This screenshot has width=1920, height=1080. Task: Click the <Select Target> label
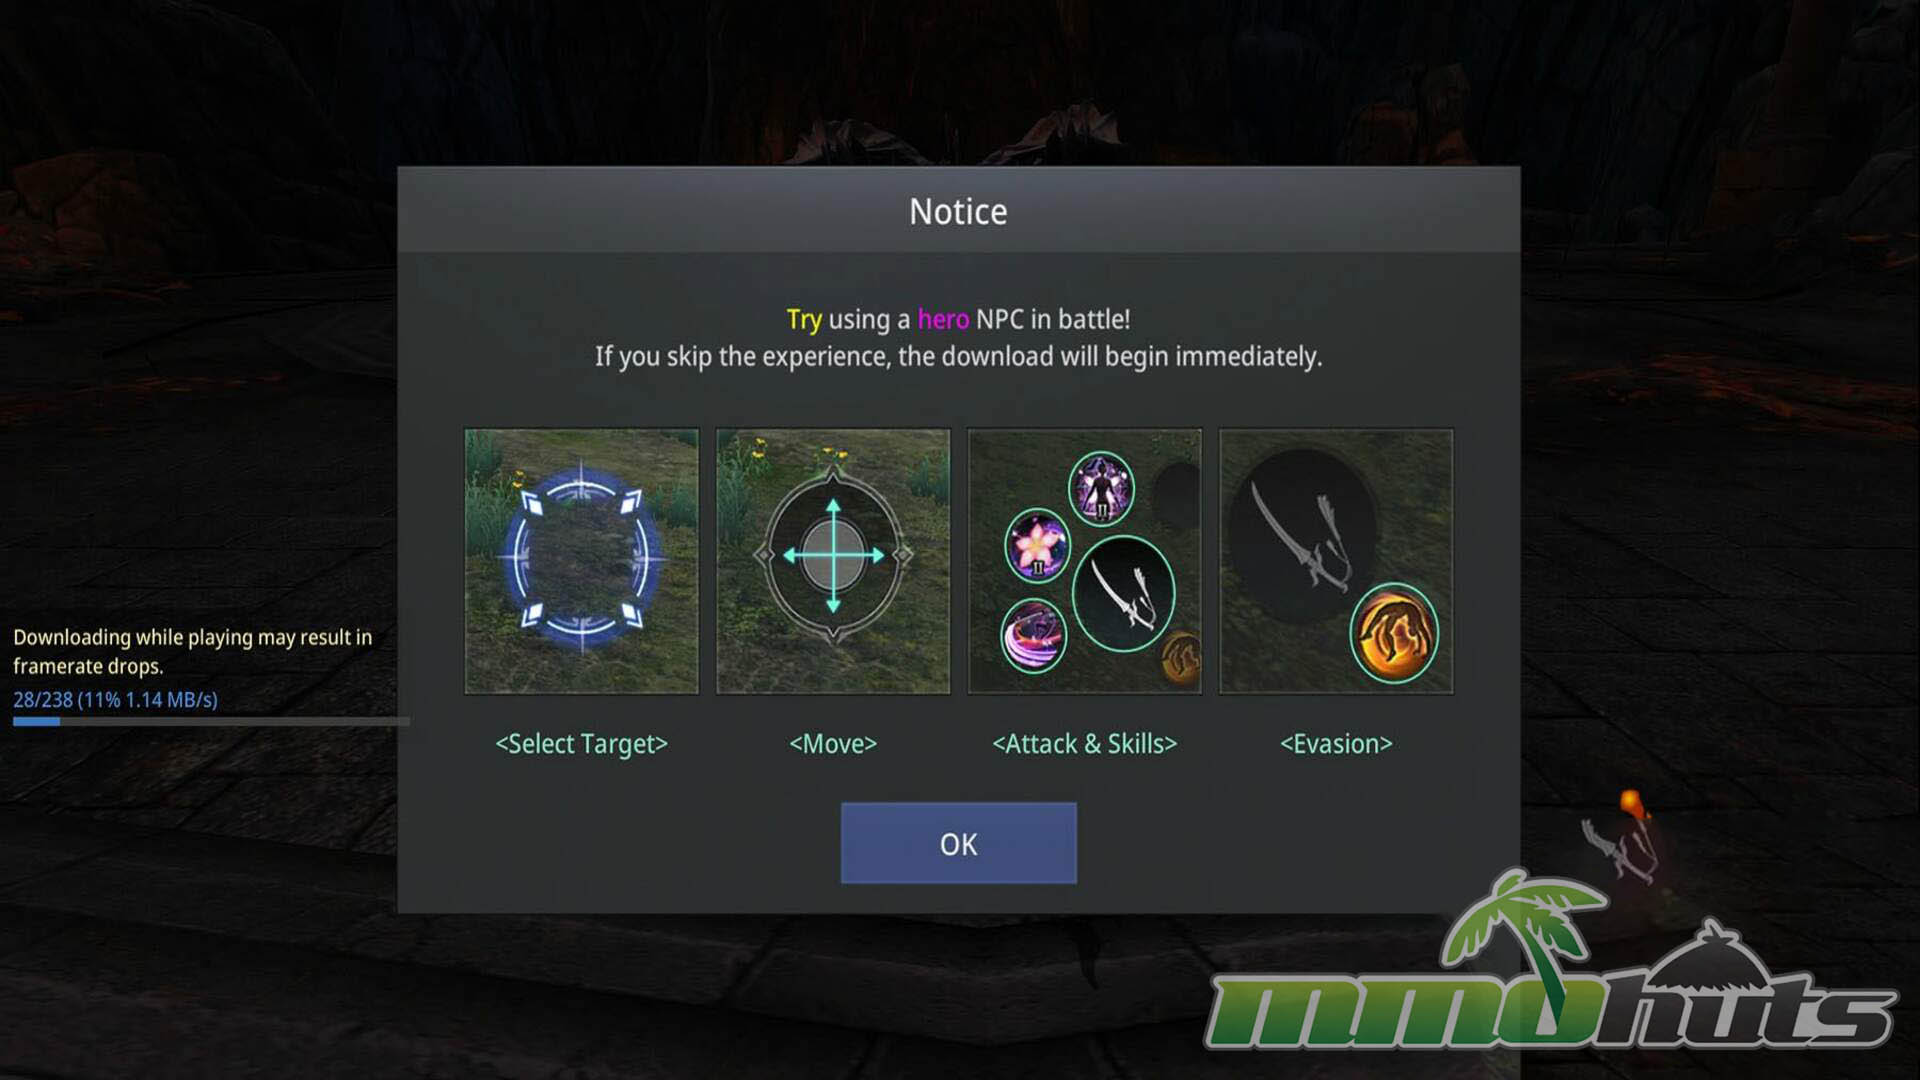pos(581,743)
